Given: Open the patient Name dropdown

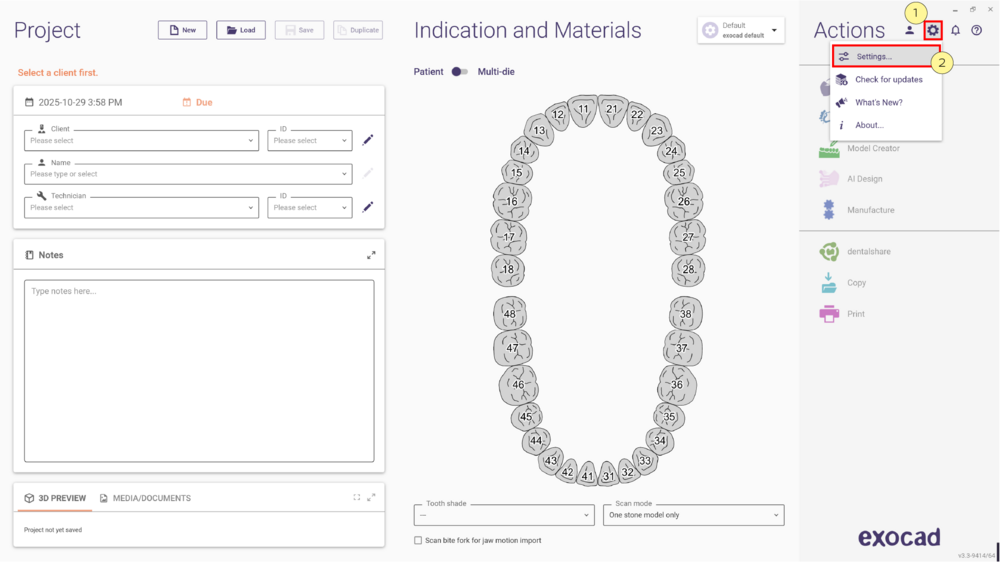Looking at the screenshot, I should (188, 173).
